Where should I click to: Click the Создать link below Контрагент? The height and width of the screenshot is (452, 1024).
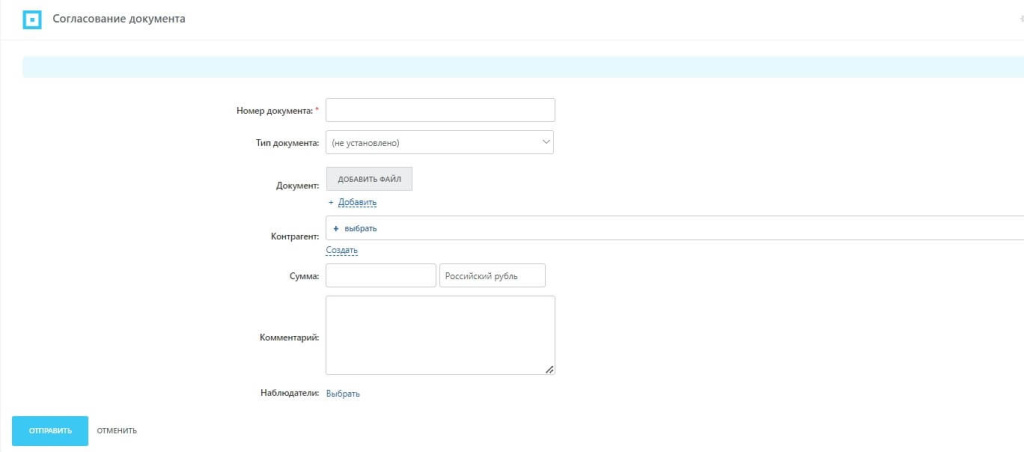point(341,250)
